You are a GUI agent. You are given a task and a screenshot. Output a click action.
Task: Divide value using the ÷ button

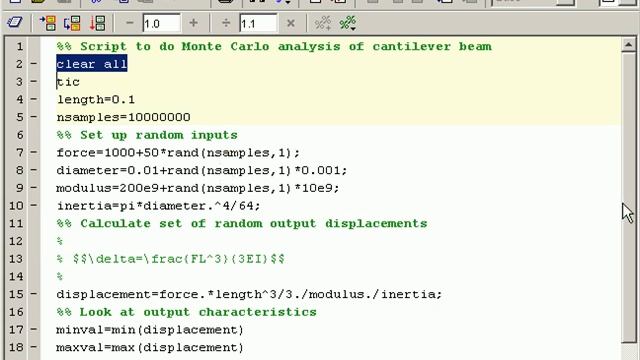tap(226, 23)
